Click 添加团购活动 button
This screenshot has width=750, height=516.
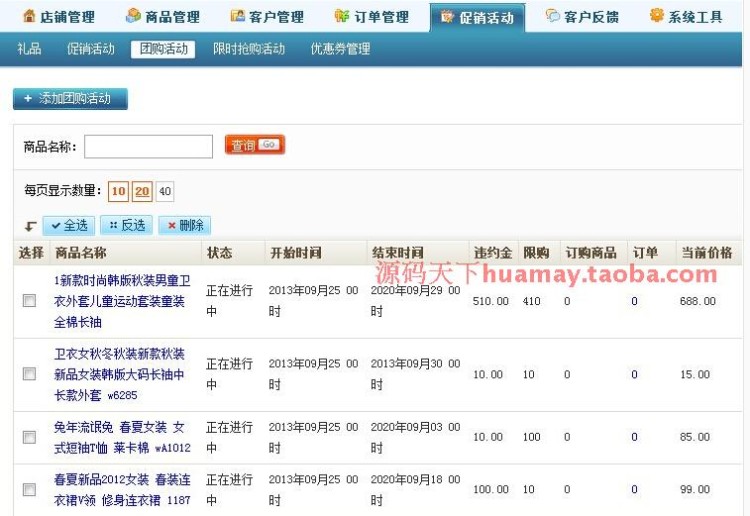[x=70, y=99]
